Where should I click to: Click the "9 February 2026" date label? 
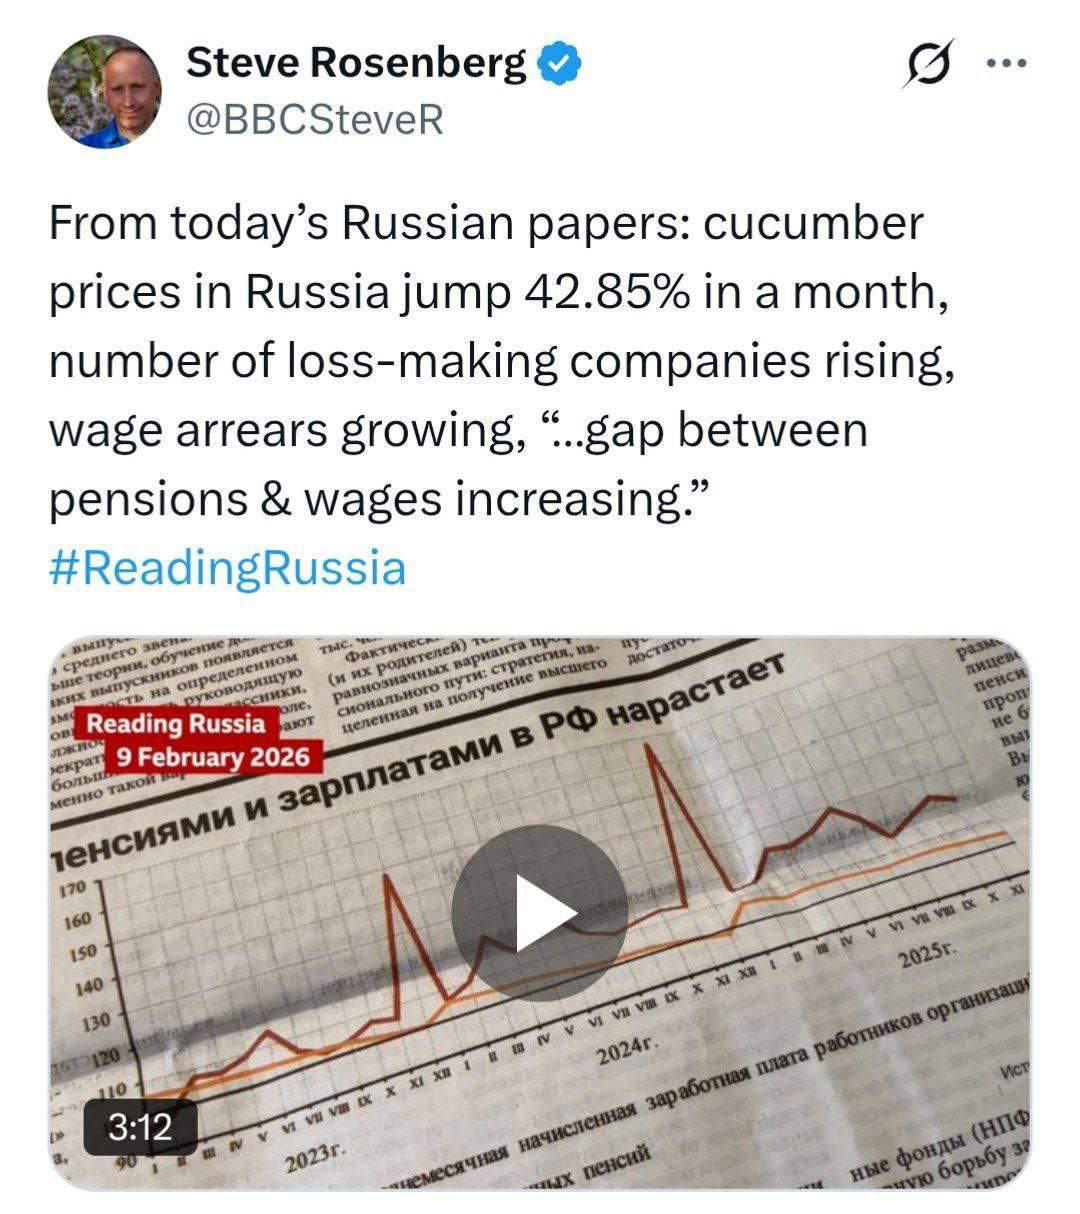213,756
